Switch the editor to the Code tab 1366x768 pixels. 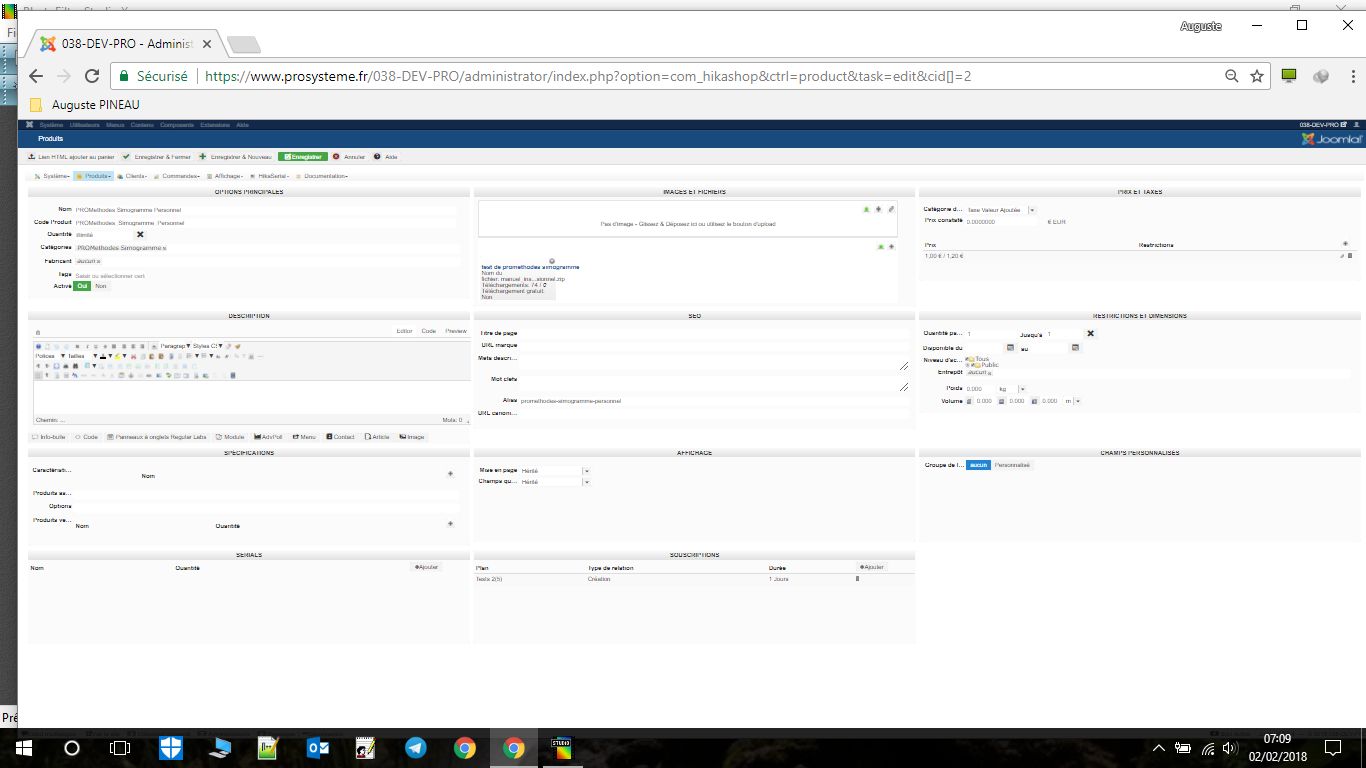point(429,331)
